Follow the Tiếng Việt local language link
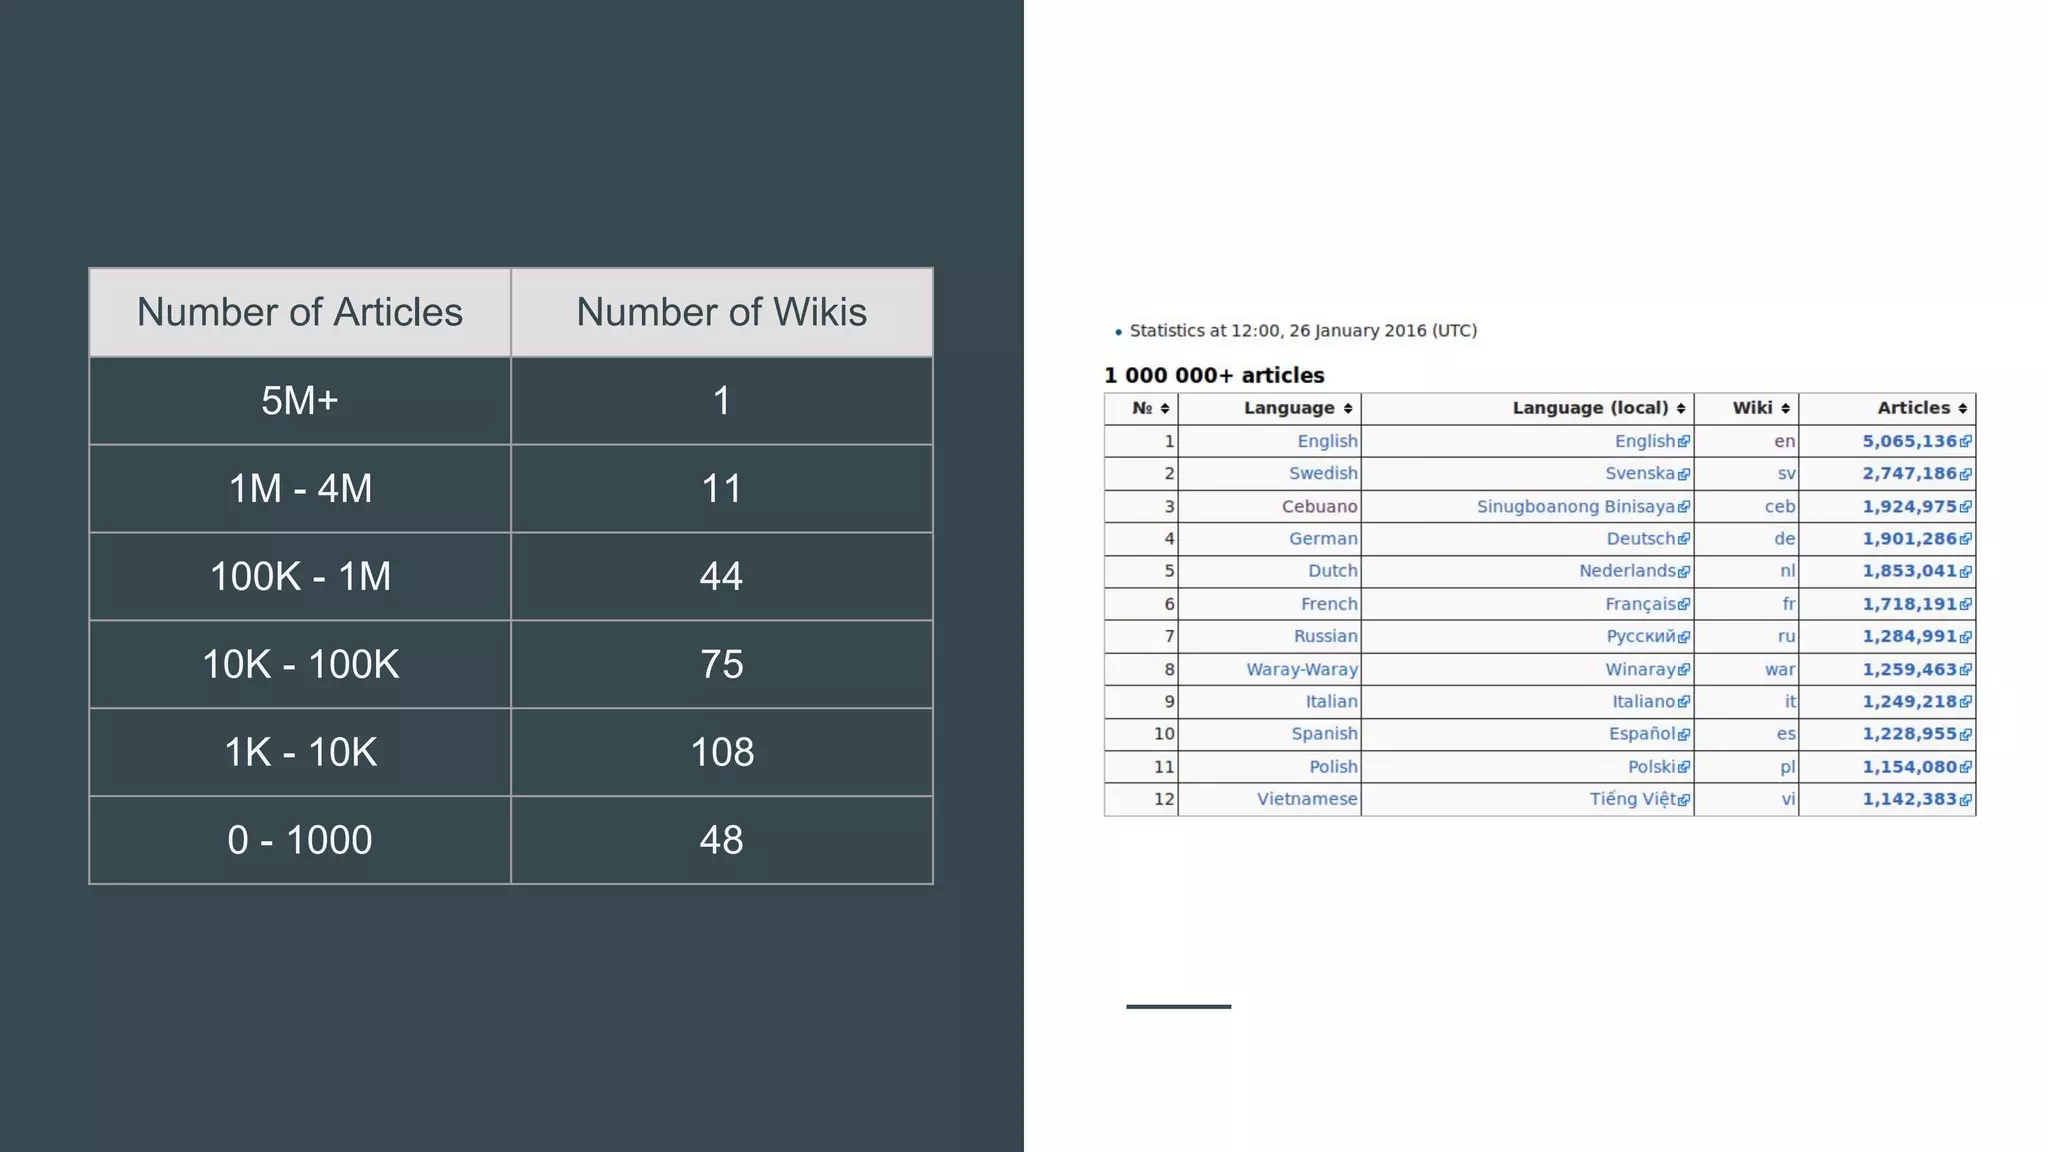The image size is (2048, 1152). 1632,799
